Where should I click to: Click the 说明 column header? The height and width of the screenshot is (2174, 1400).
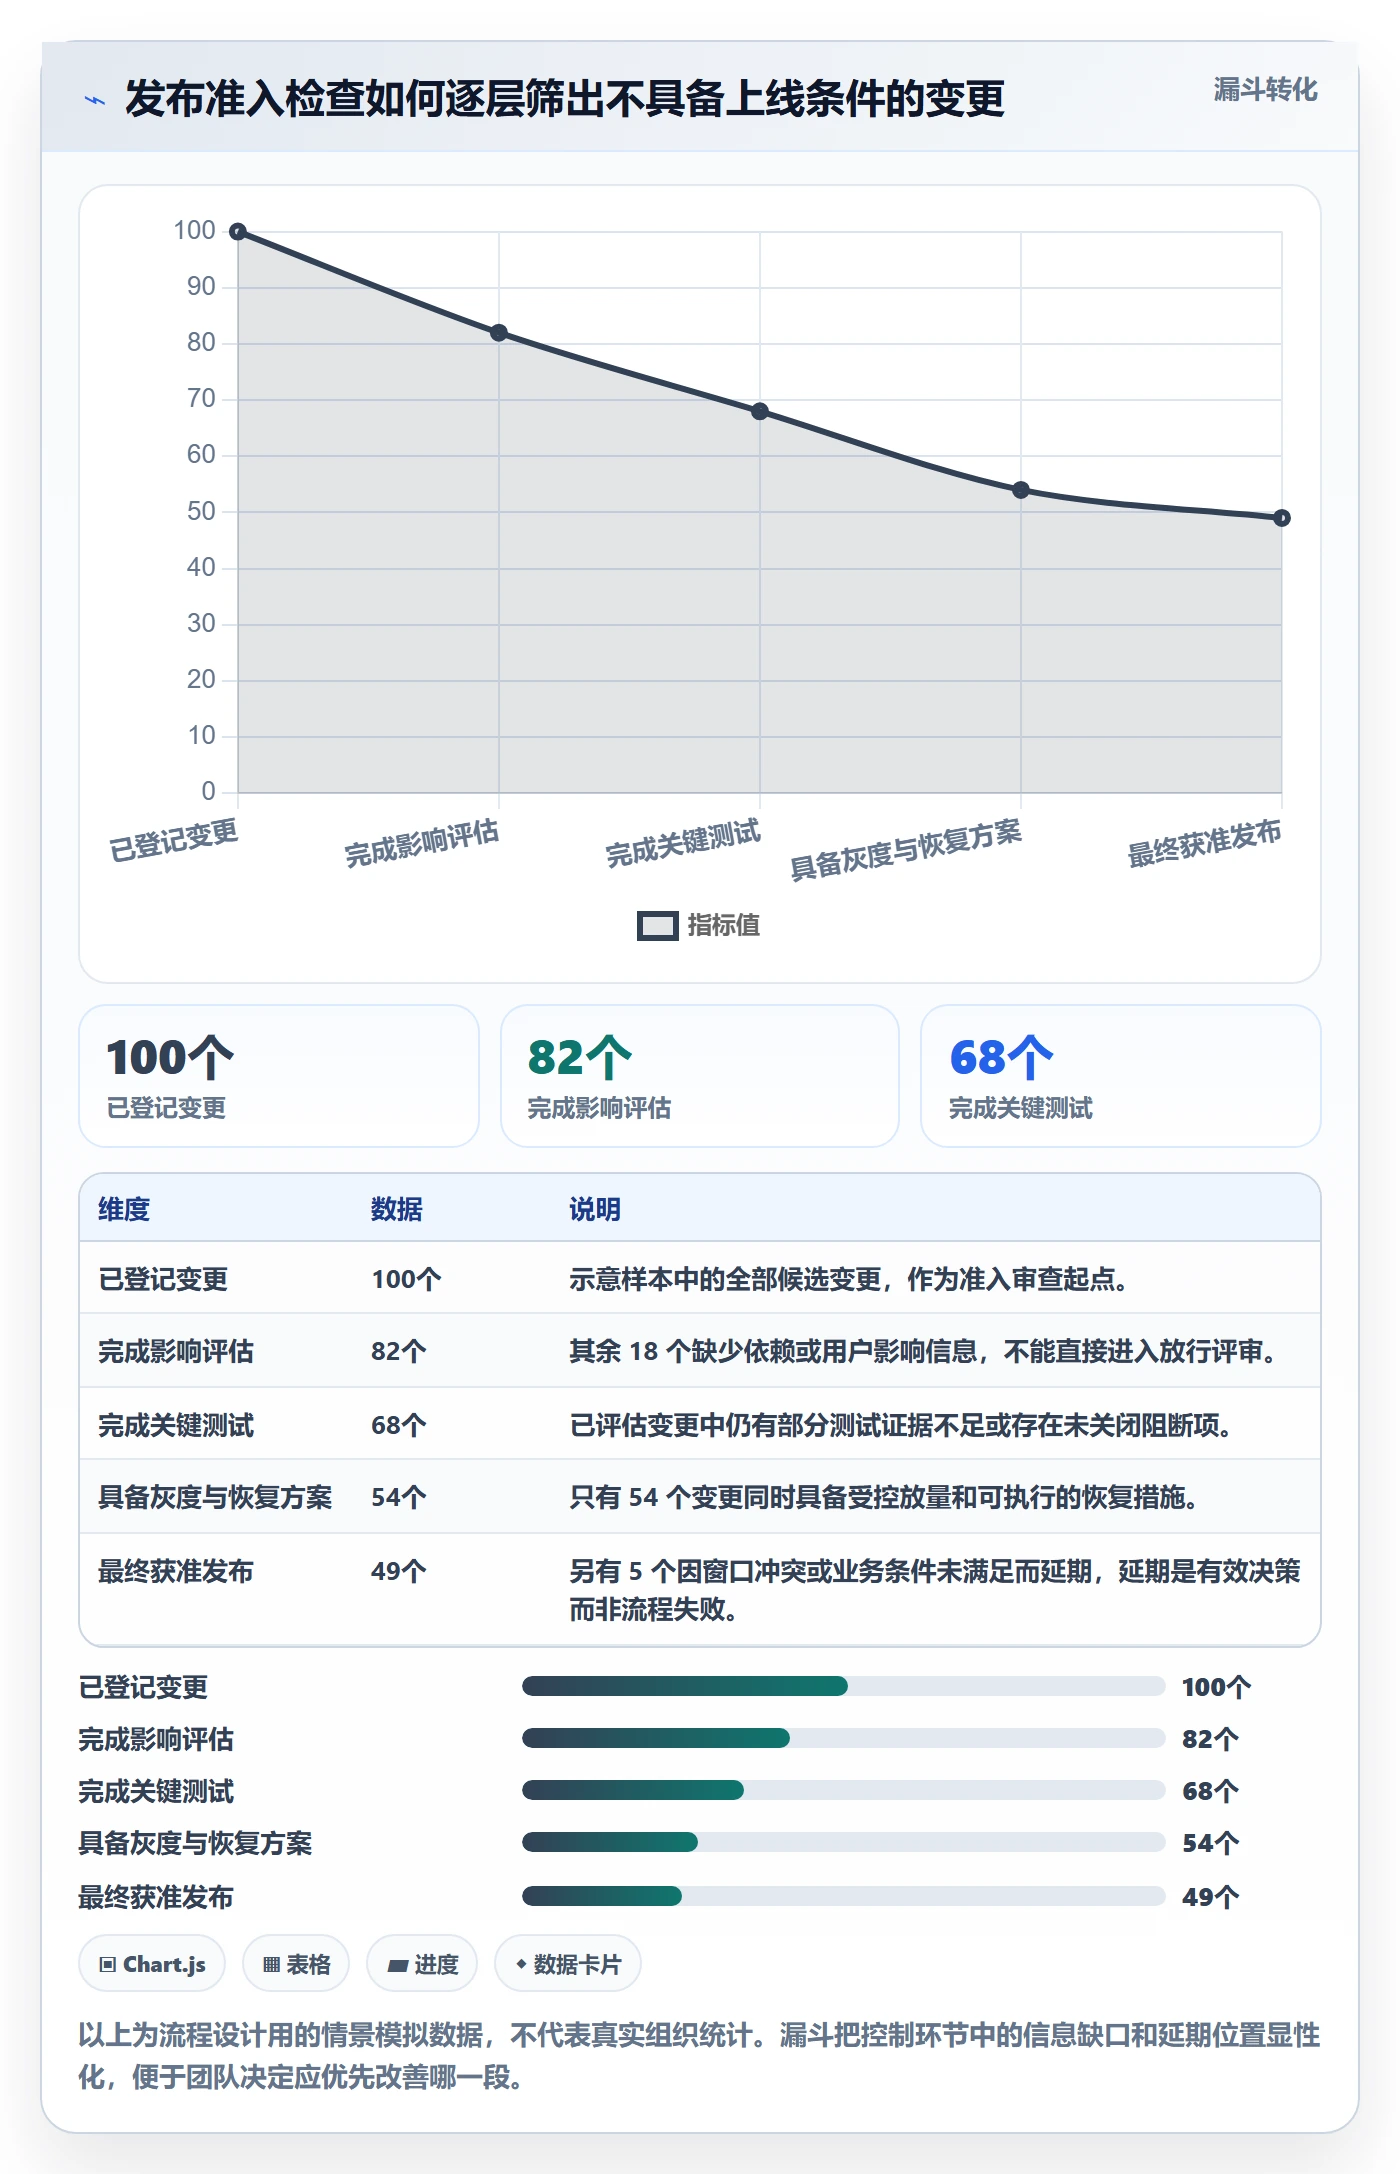click(595, 1209)
